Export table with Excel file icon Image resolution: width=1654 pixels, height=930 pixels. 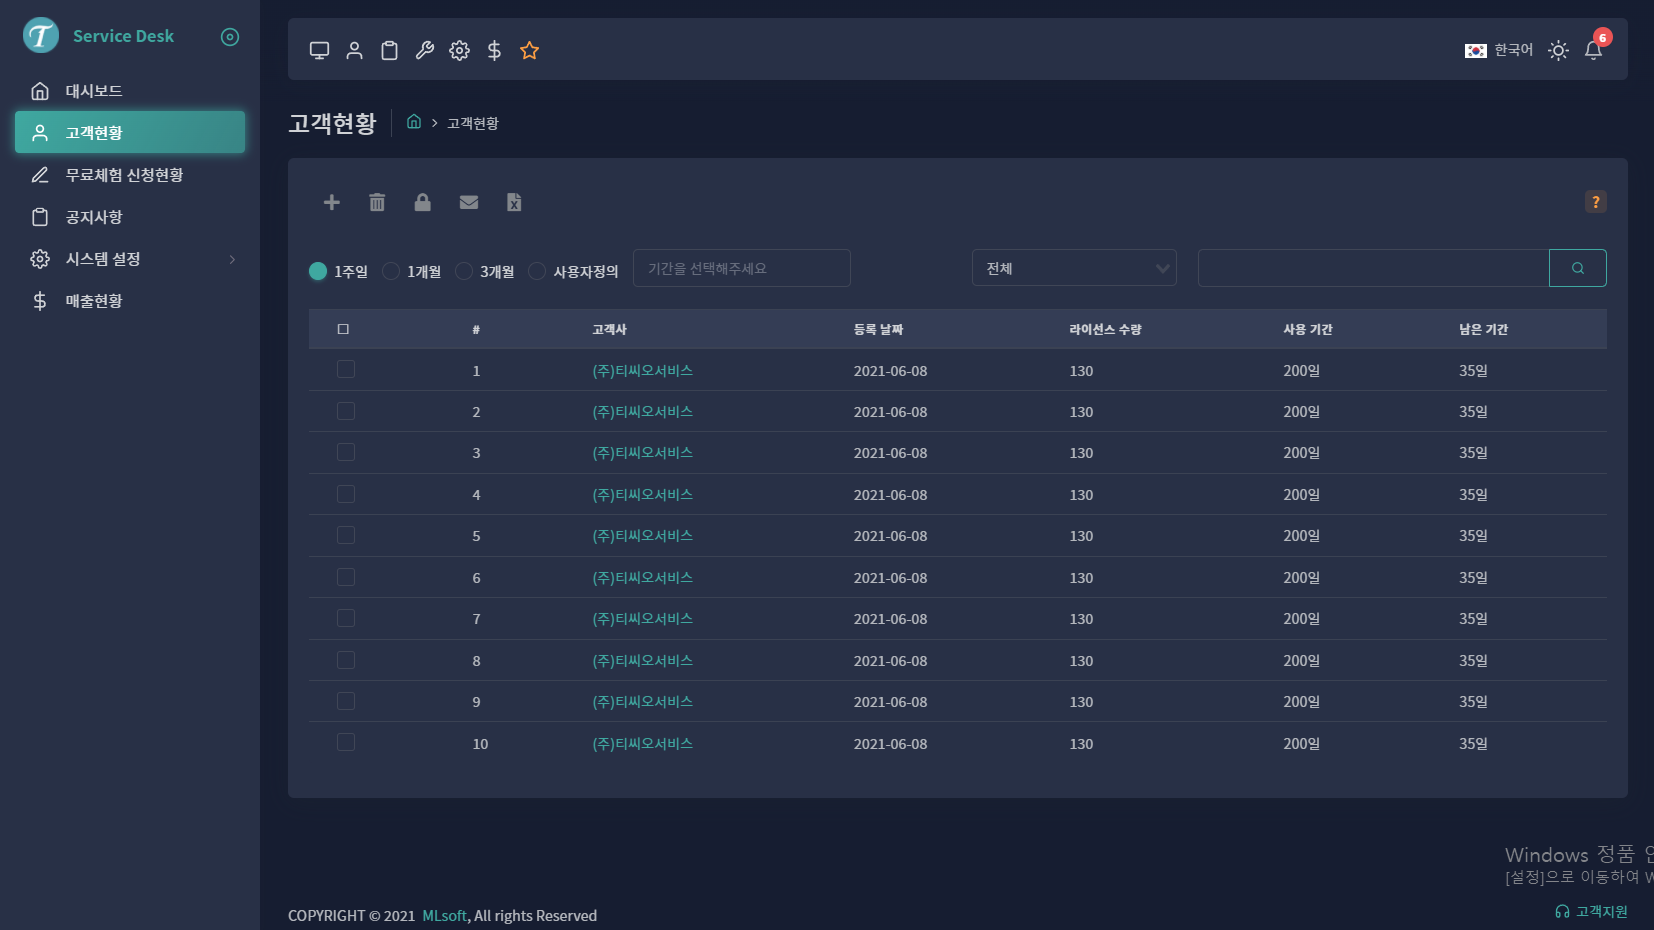[x=514, y=202]
